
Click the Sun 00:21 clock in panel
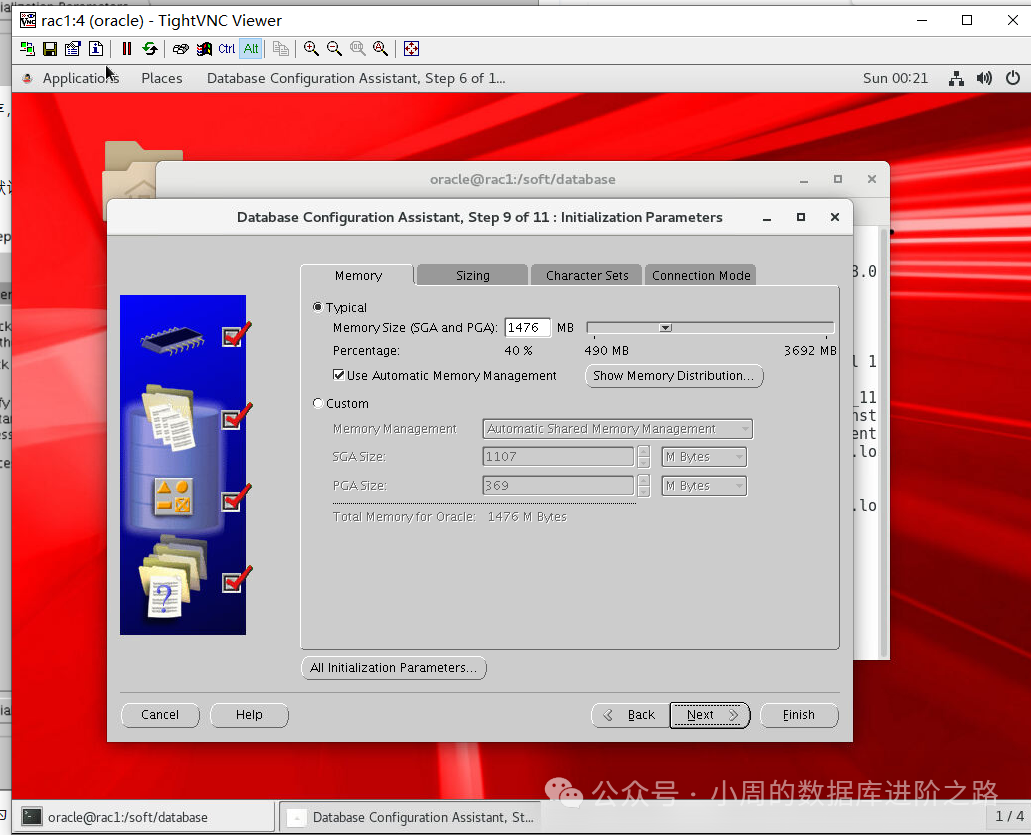coord(895,78)
